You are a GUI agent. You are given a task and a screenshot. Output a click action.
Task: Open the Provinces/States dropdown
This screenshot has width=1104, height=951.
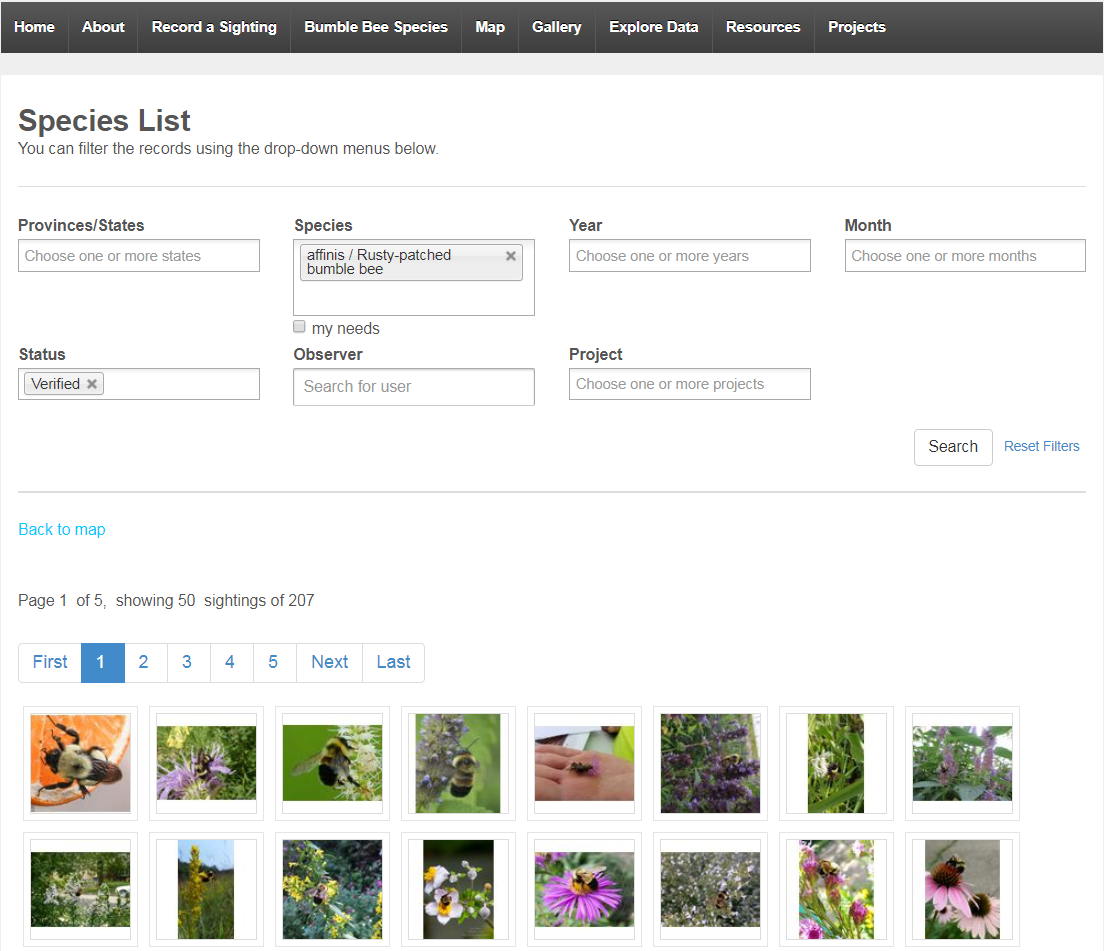click(x=138, y=255)
